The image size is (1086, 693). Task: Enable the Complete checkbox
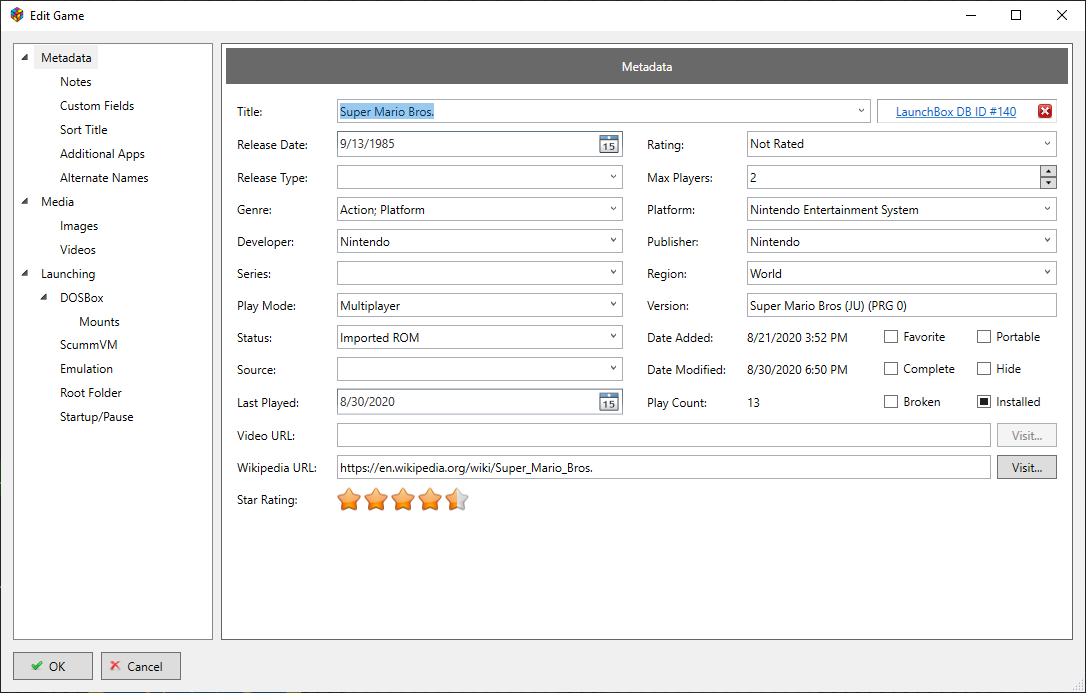891,369
